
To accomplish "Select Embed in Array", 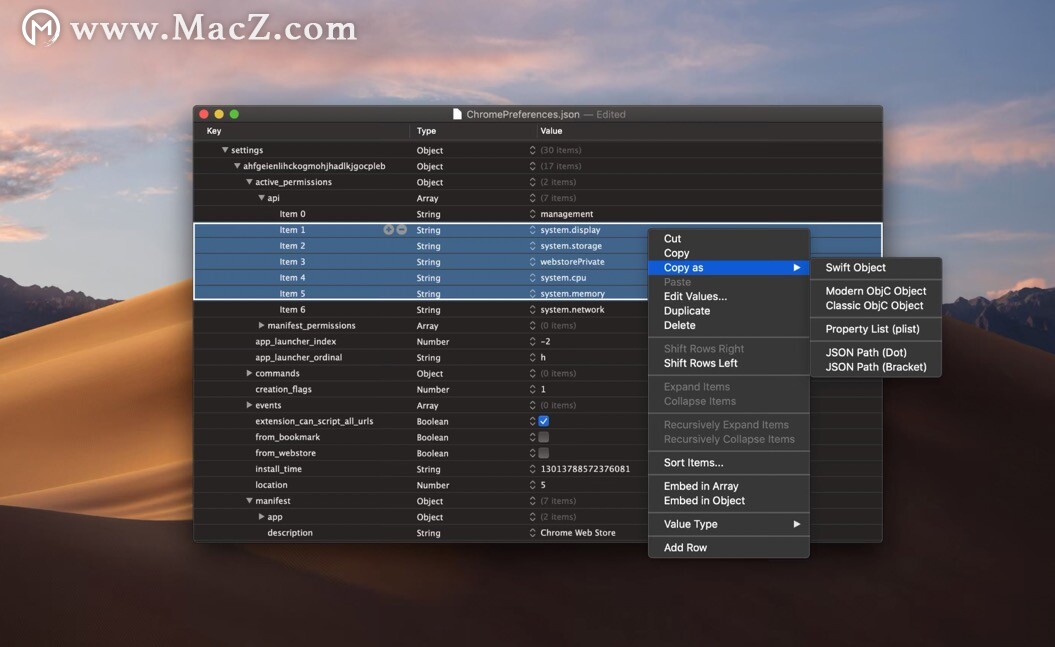I will (x=729, y=486).
